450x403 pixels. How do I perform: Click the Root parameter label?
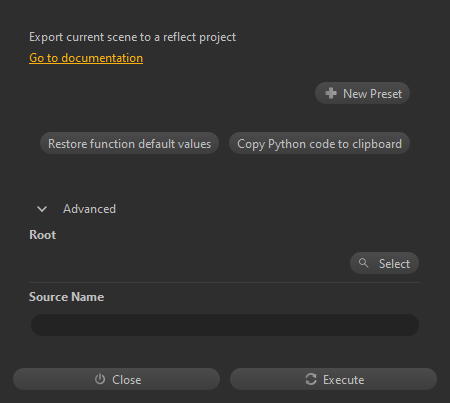[x=43, y=235]
